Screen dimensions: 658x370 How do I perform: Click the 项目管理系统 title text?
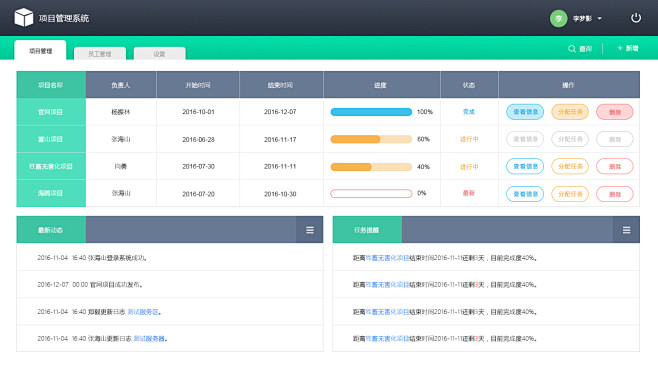pyautogui.click(x=64, y=18)
